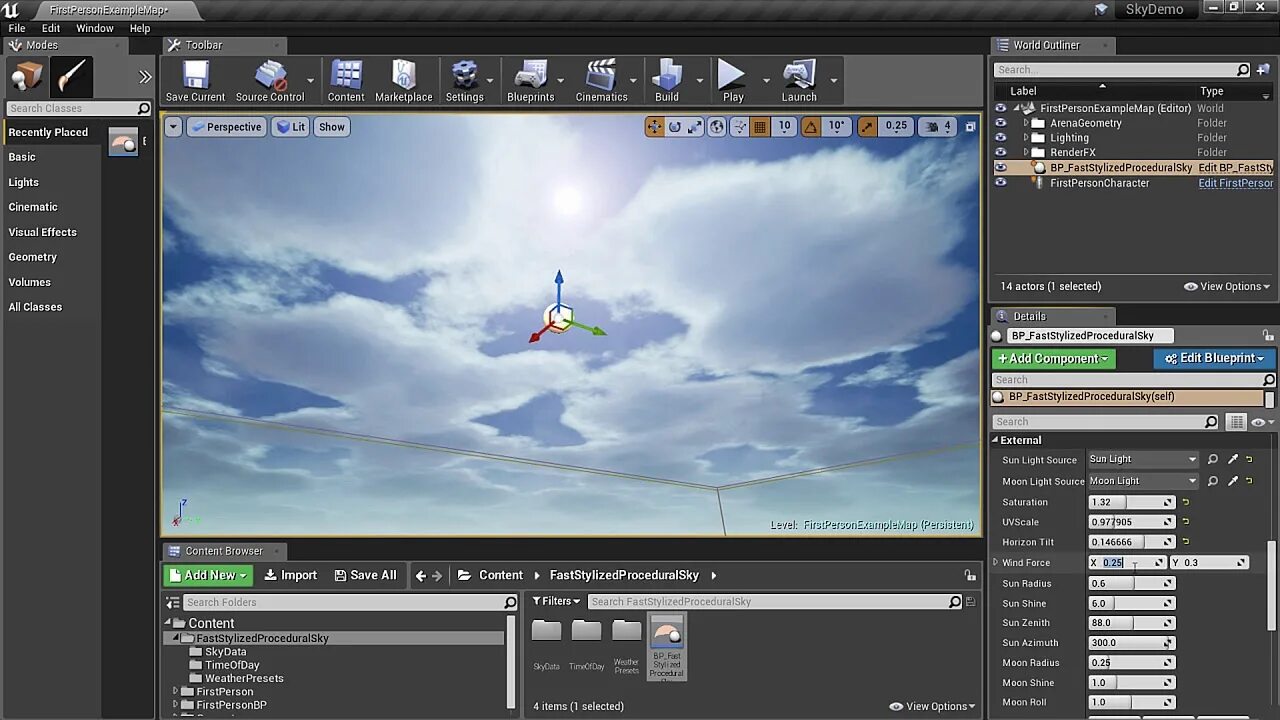Open the Edit menu
Viewport: 1280px width, 720px height.
tap(51, 28)
